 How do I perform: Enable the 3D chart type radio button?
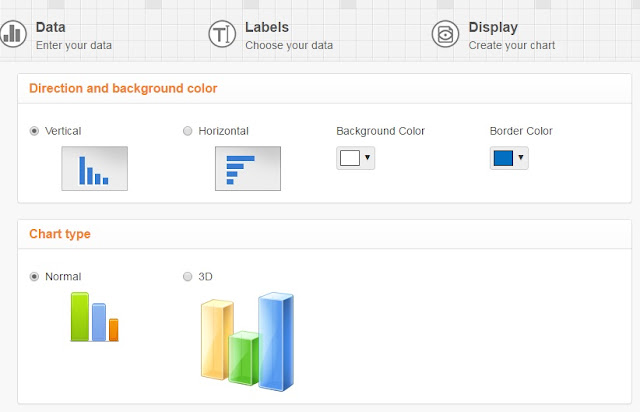[187, 277]
